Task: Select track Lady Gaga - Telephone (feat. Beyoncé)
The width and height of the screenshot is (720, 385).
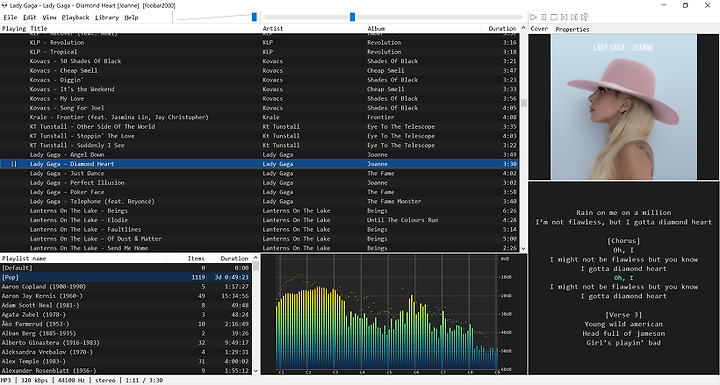Action: 259,201
